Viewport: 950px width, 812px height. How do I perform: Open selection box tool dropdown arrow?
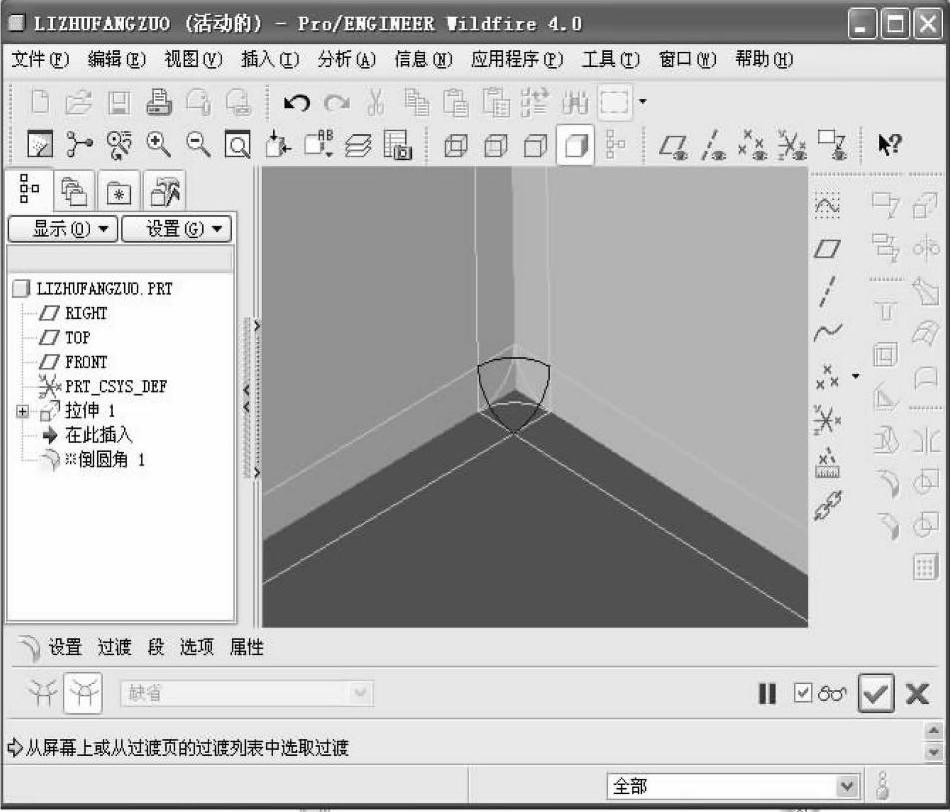[x=643, y=102]
